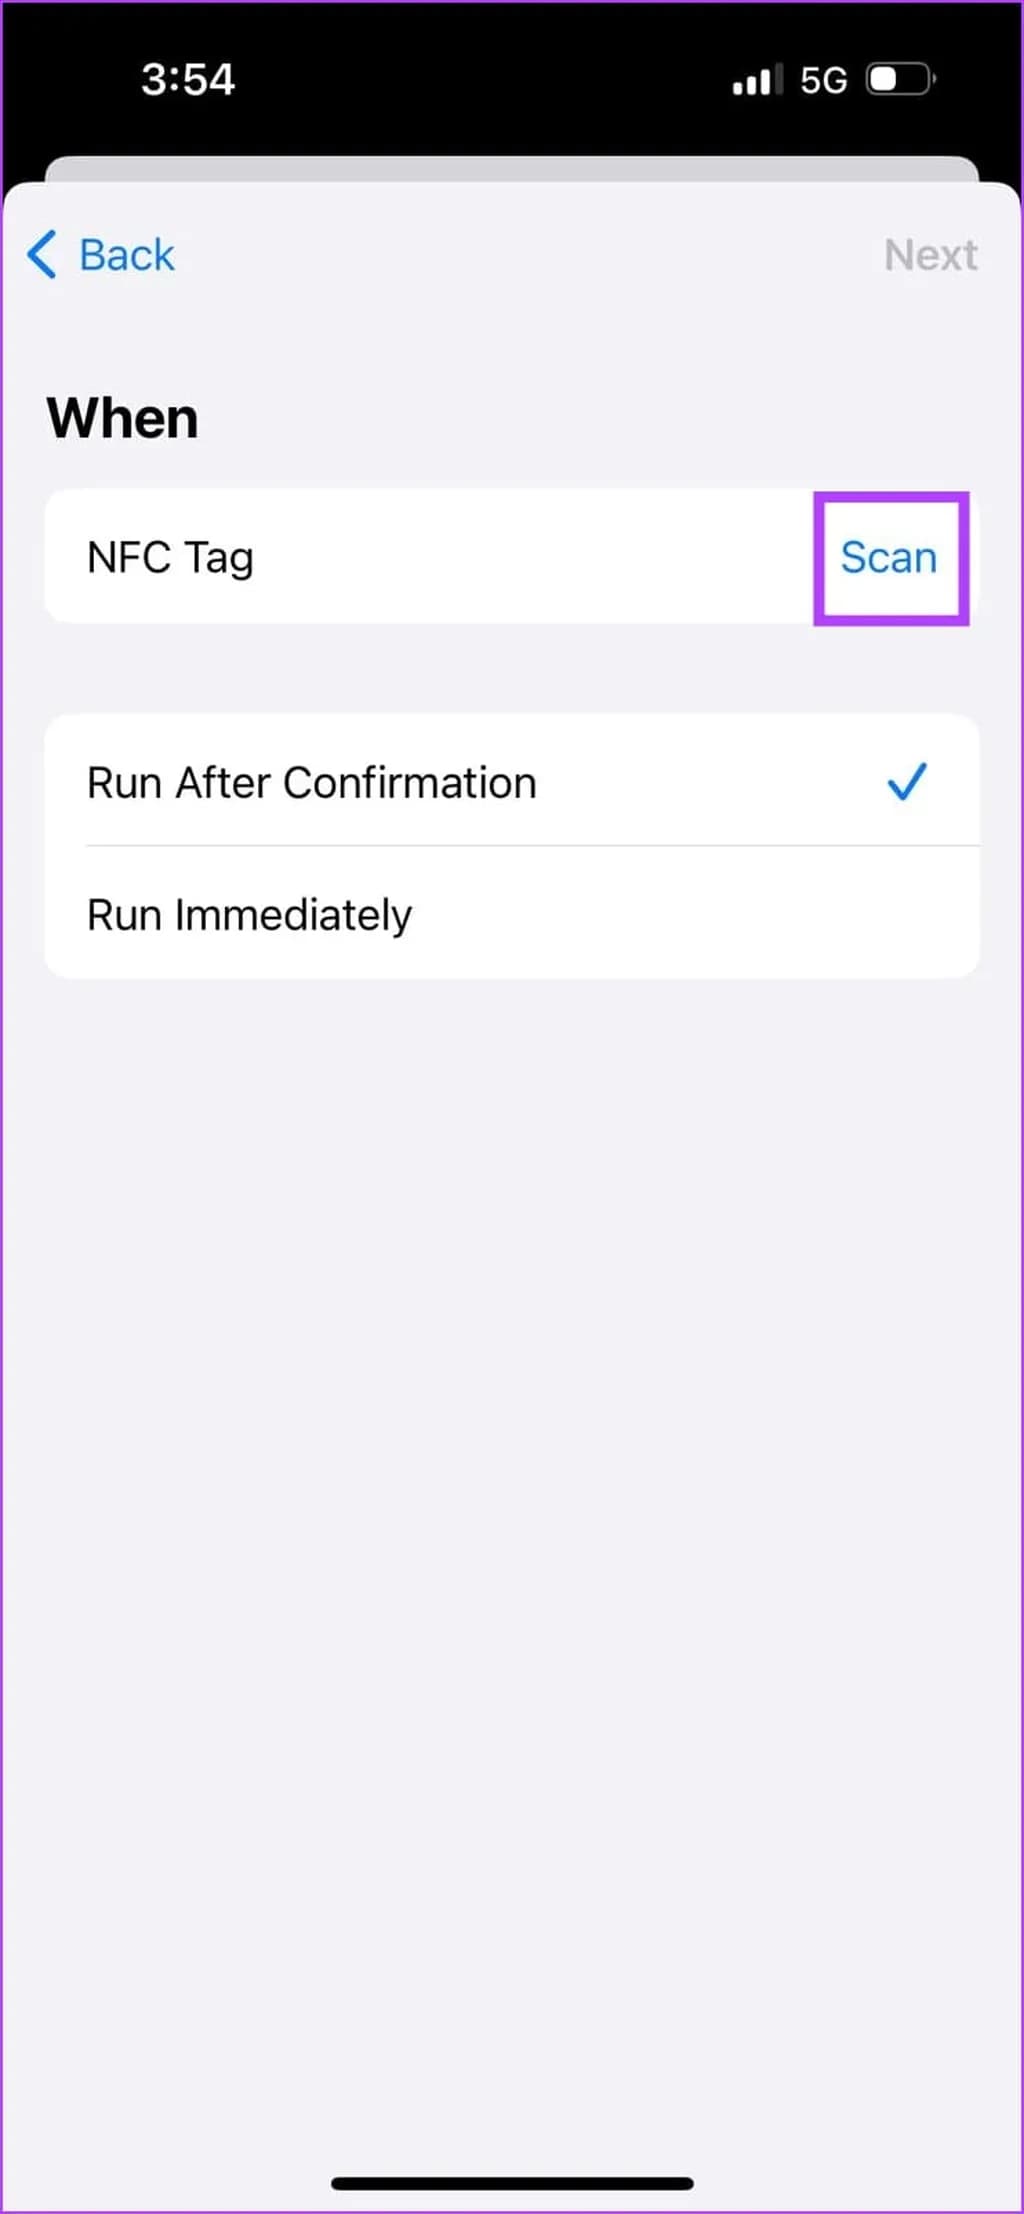Tap the When section heading

(123, 418)
